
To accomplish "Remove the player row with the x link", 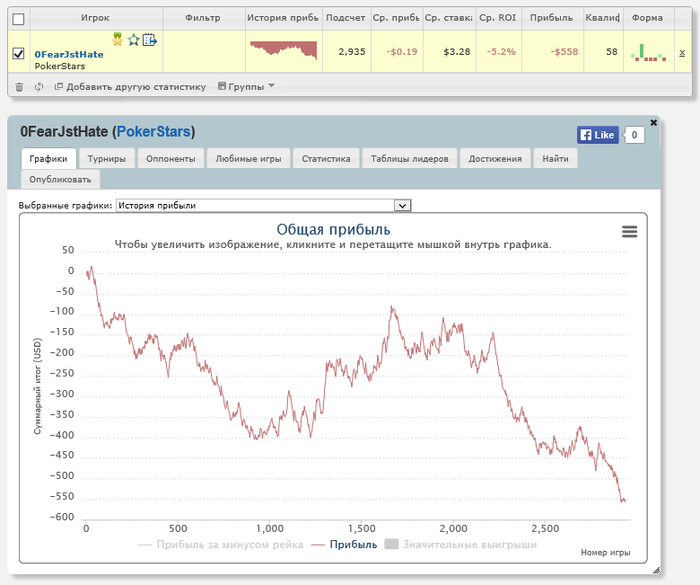I will (682, 53).
